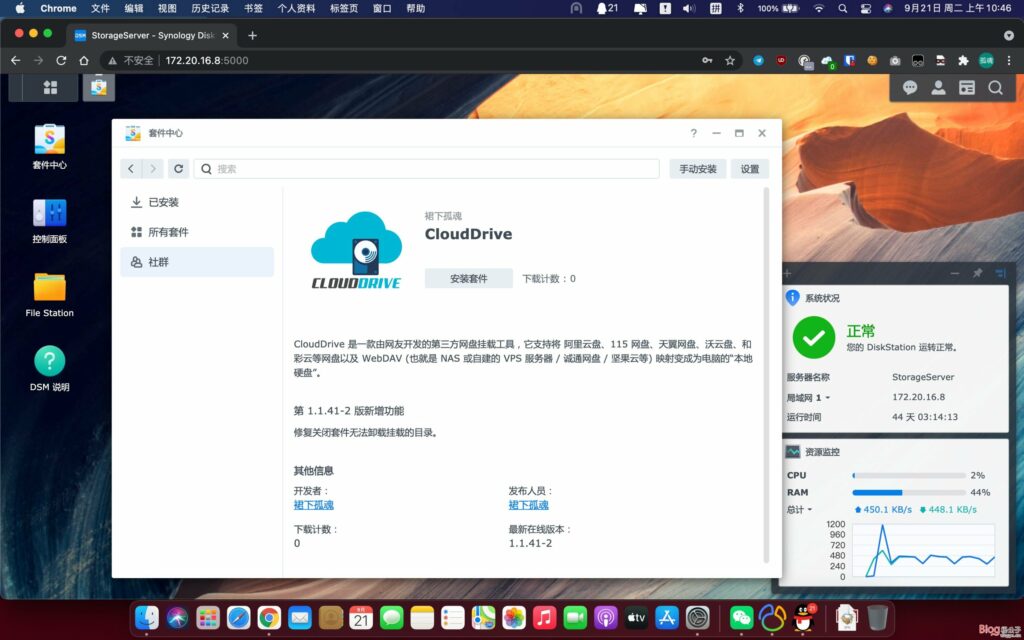Open Chrome tab search dropdown arrow
This screenshot has width=1024, height=640.
pyautogui.click(x=1009, y=35)
